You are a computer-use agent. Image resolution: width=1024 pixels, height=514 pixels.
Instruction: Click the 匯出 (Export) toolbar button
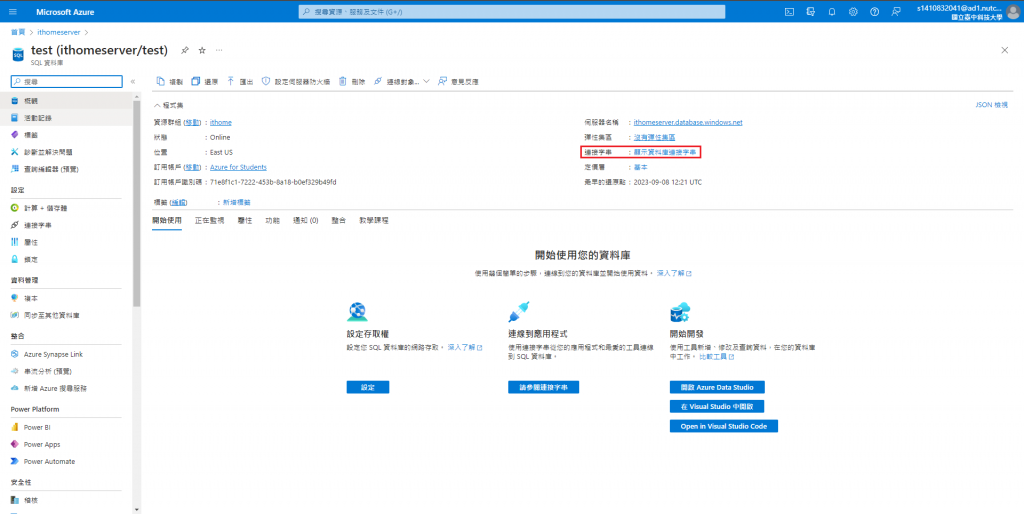coord(240,82)
